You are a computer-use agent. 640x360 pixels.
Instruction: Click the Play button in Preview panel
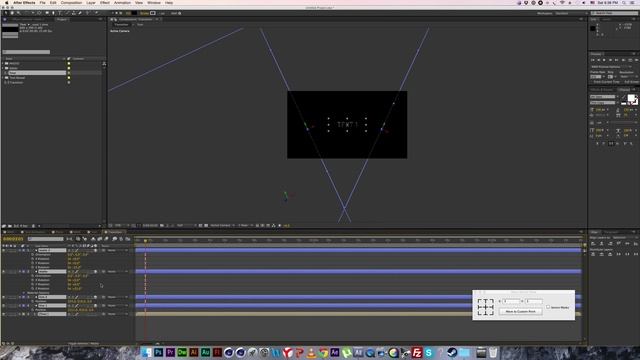(x=604, y=60)
